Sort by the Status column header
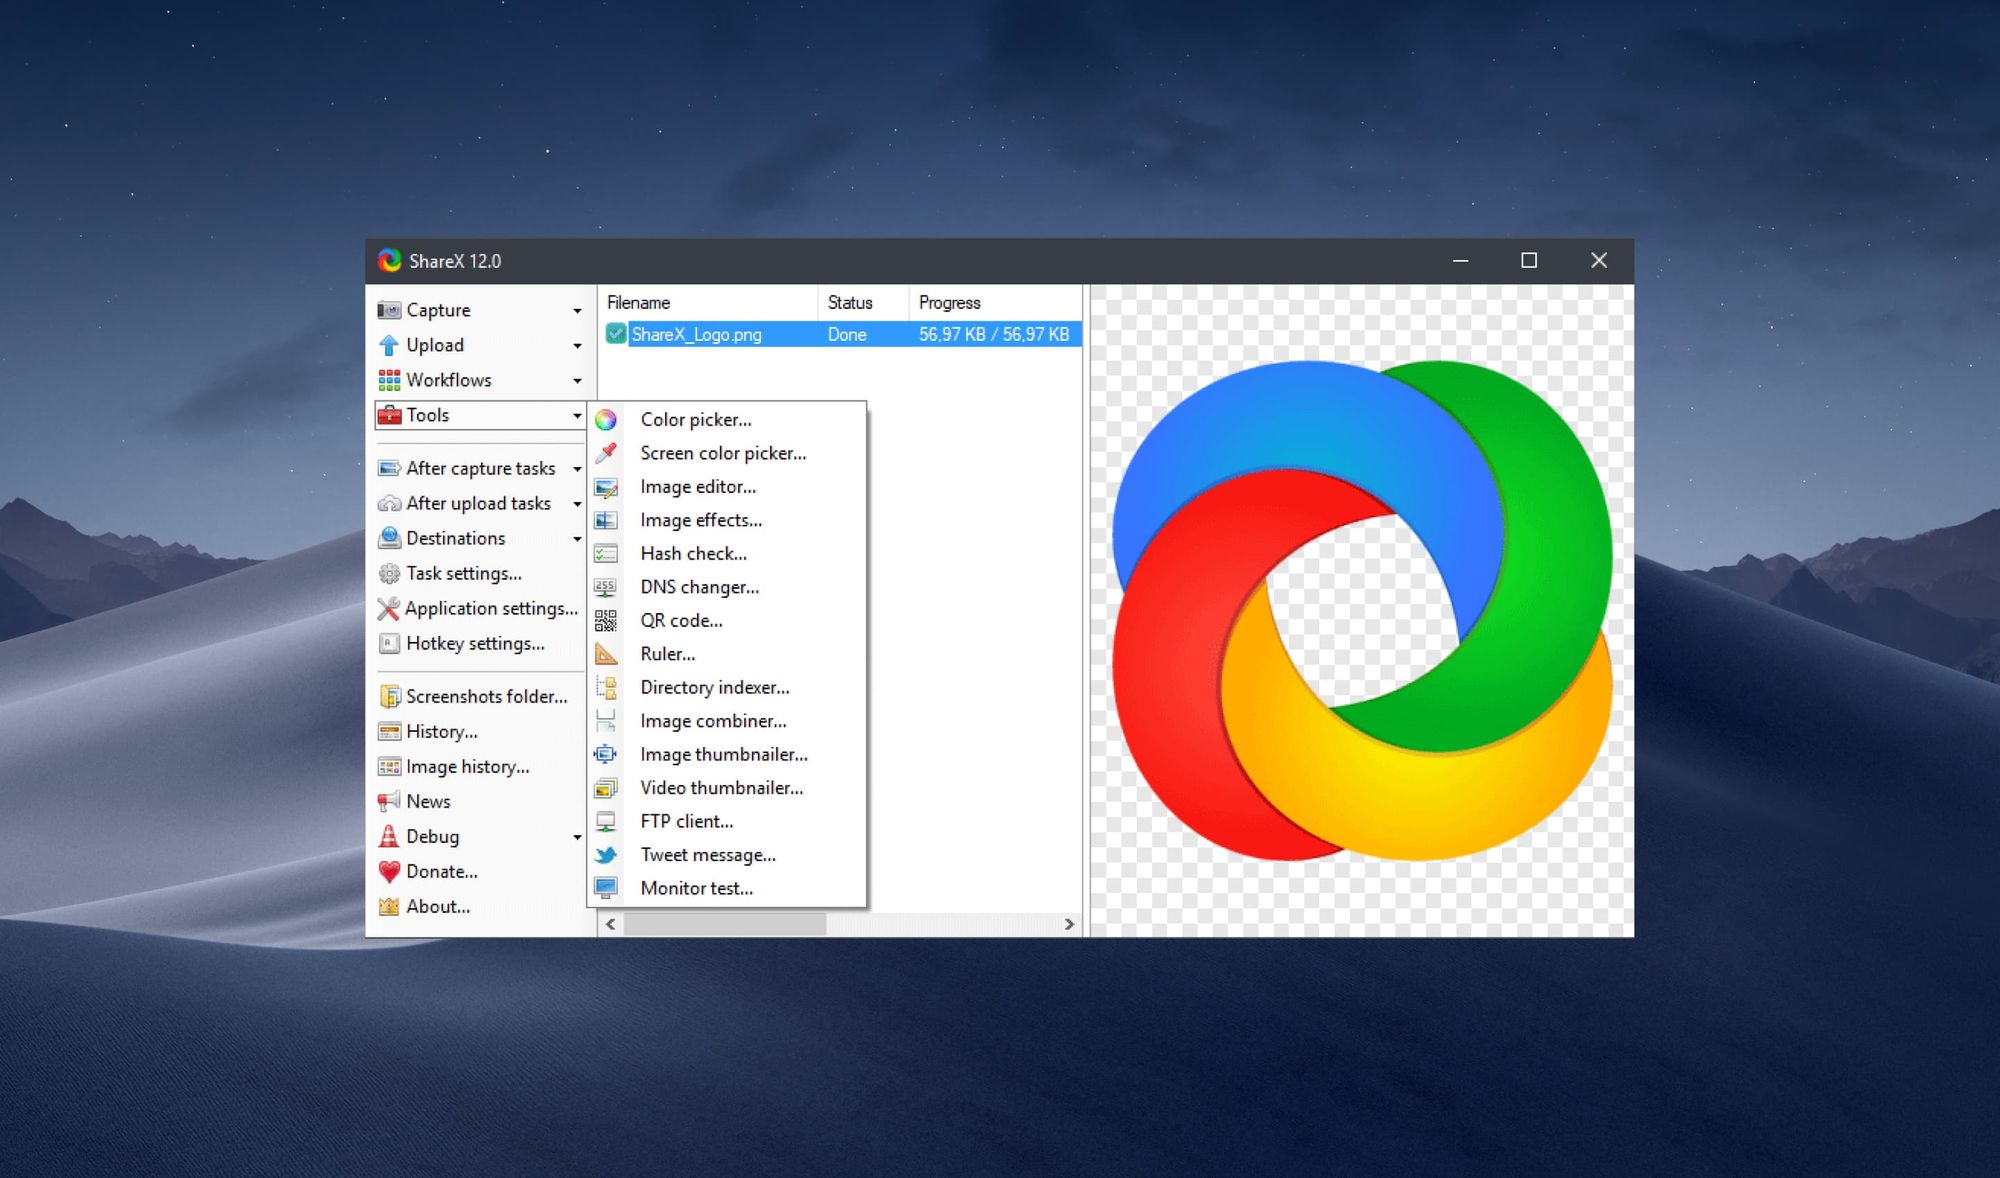This screenshot has height=1178, width=2000. click(x=863, y=302)
